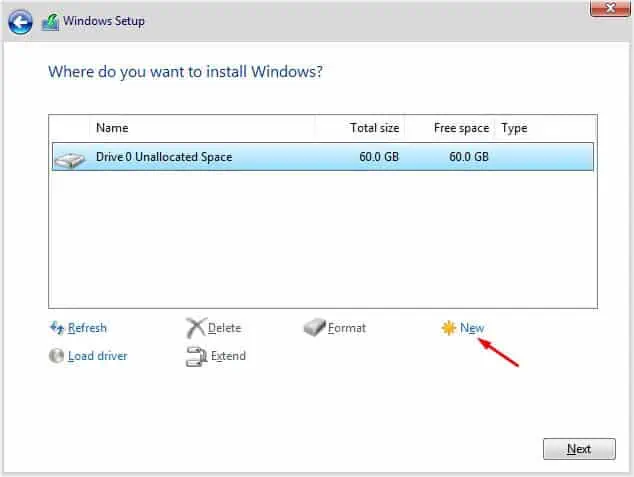The image size is (634, 477).
Task: Click the Windows Setup title icon
Action: [51, 22]
